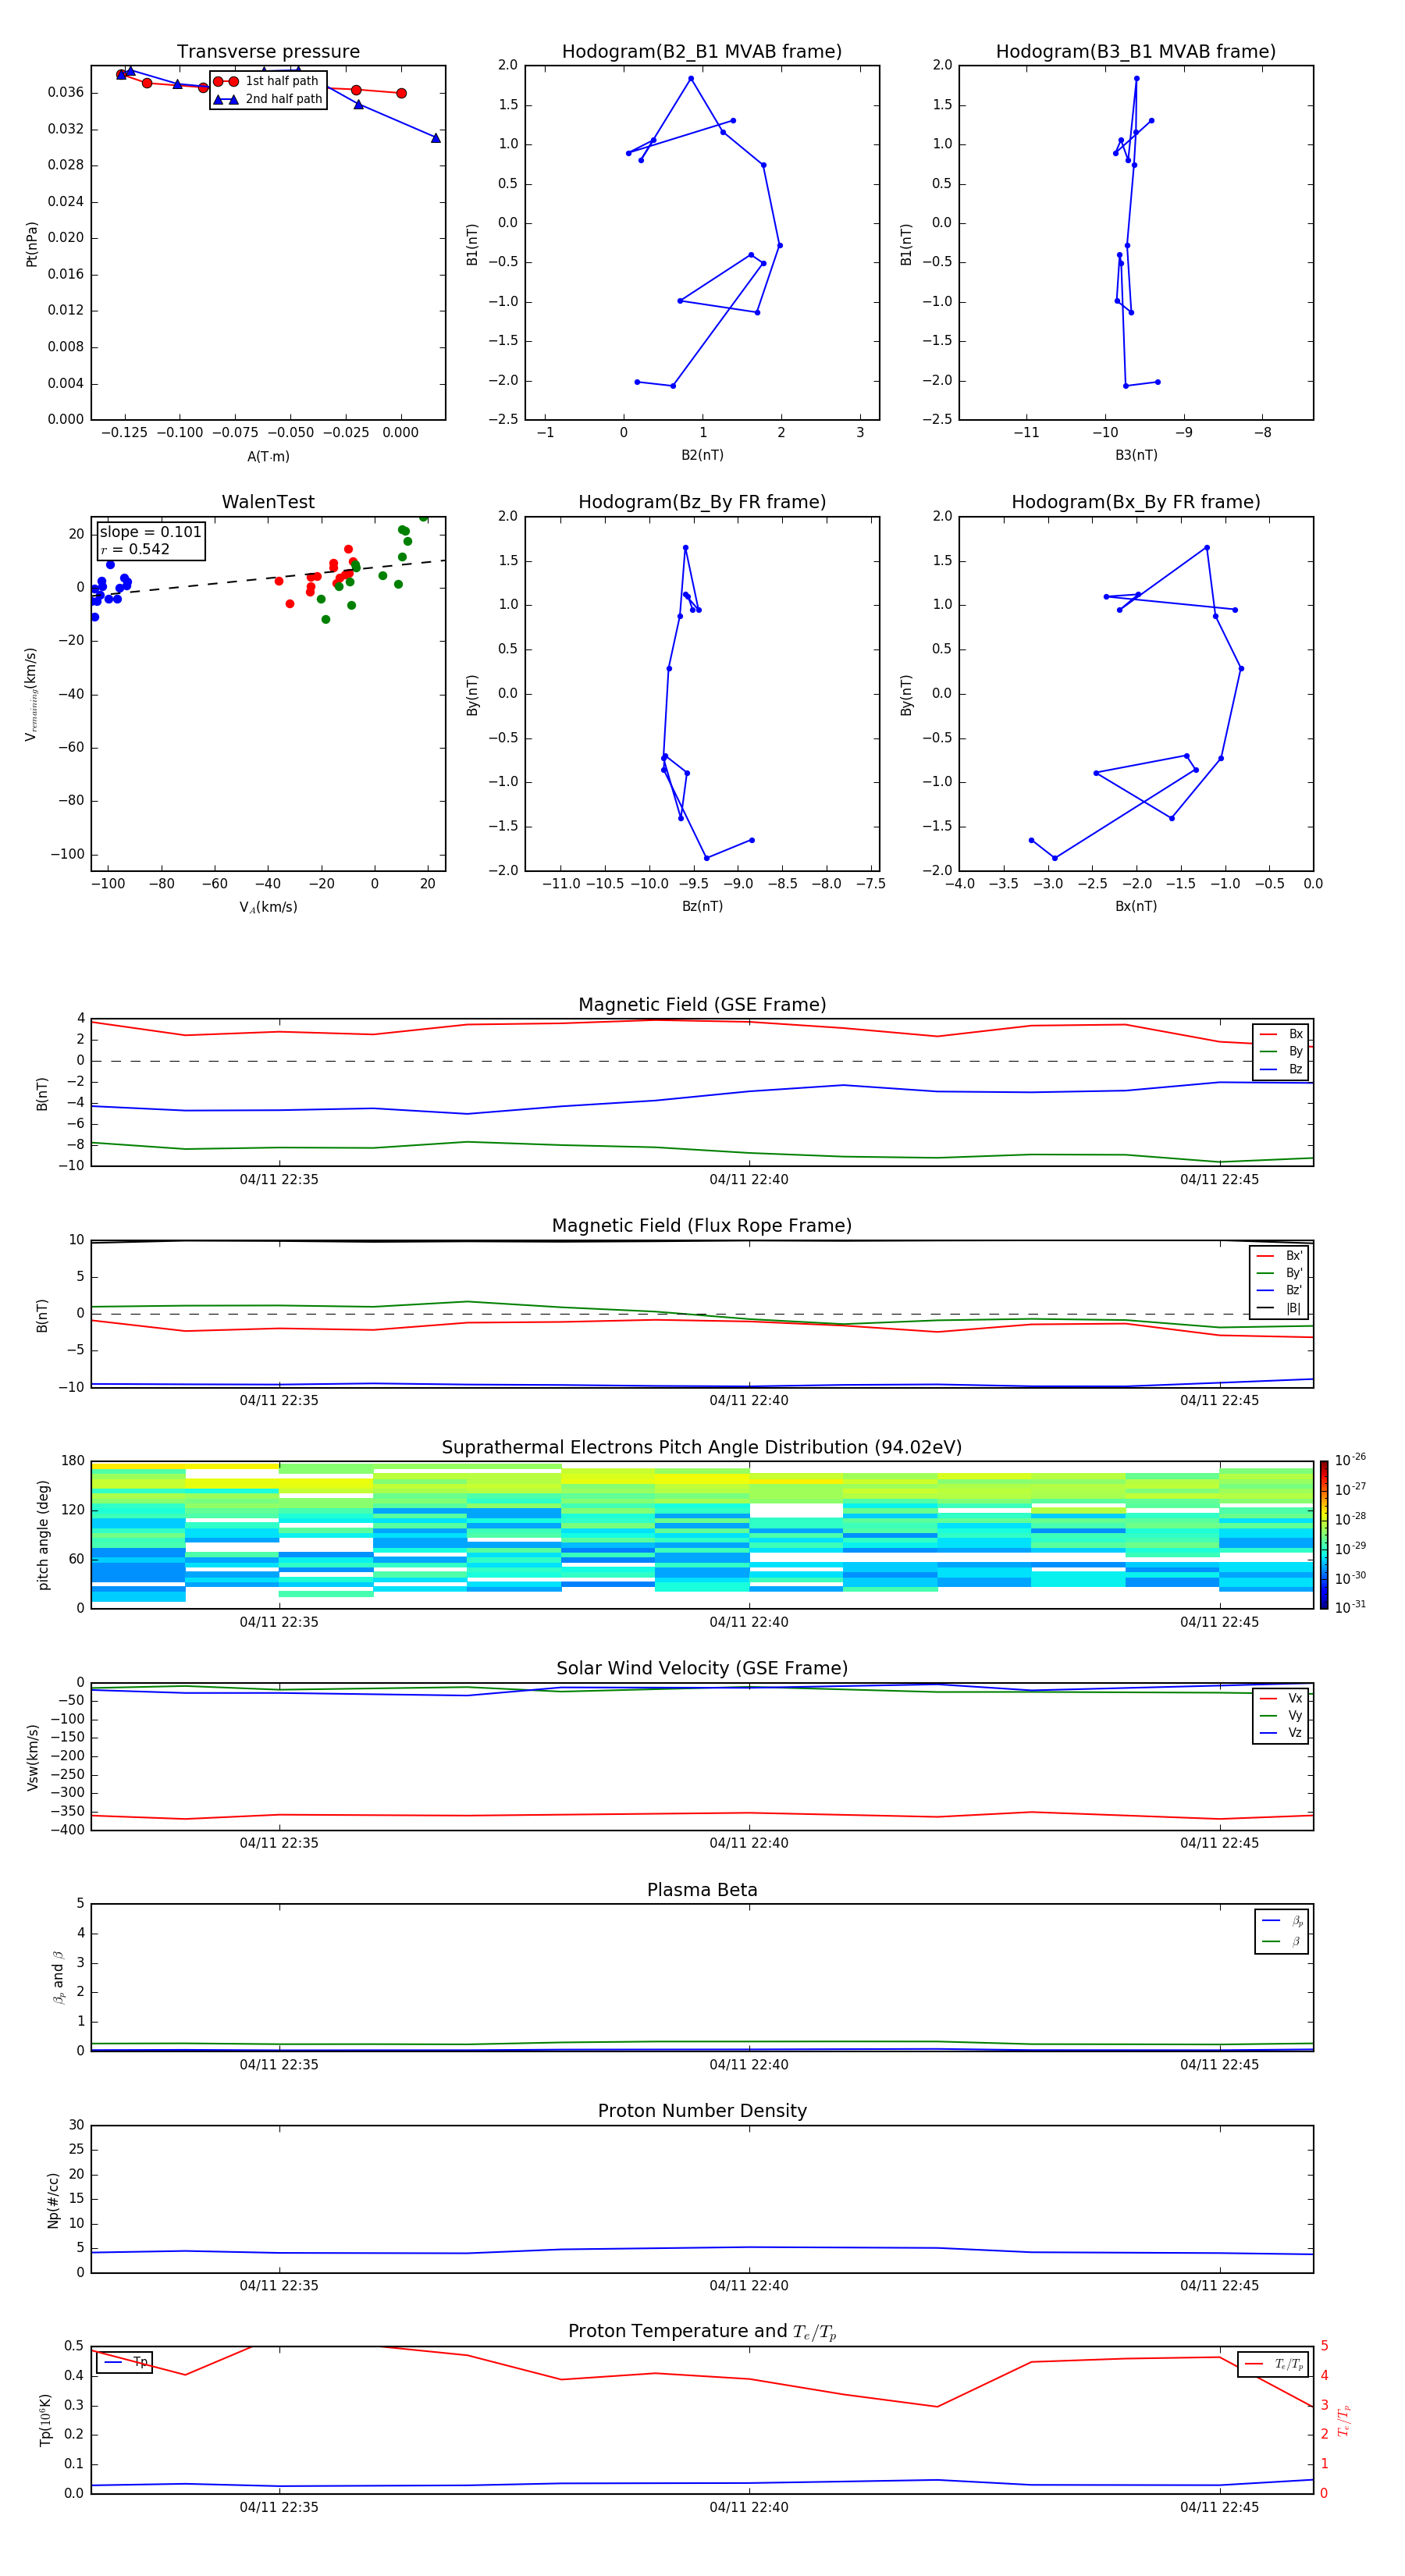Click the βp entry in Plasma Beta legend
Image resolution: width=1405 pixels, height=2576 pixels.
[x=1282, y=1921]
